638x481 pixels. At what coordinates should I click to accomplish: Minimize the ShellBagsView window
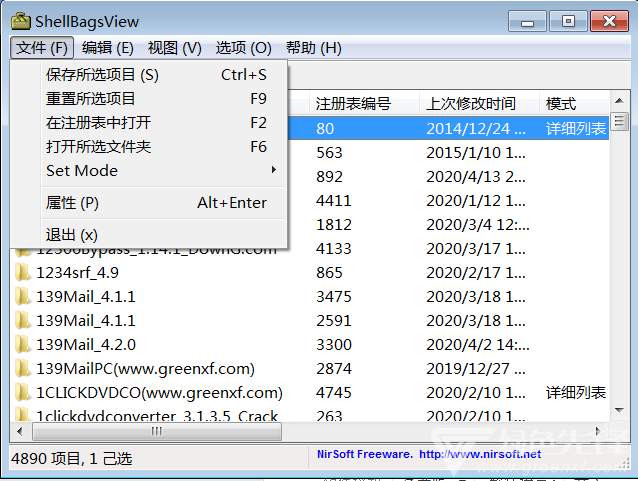pyautogui.click(x=527, y=21)
